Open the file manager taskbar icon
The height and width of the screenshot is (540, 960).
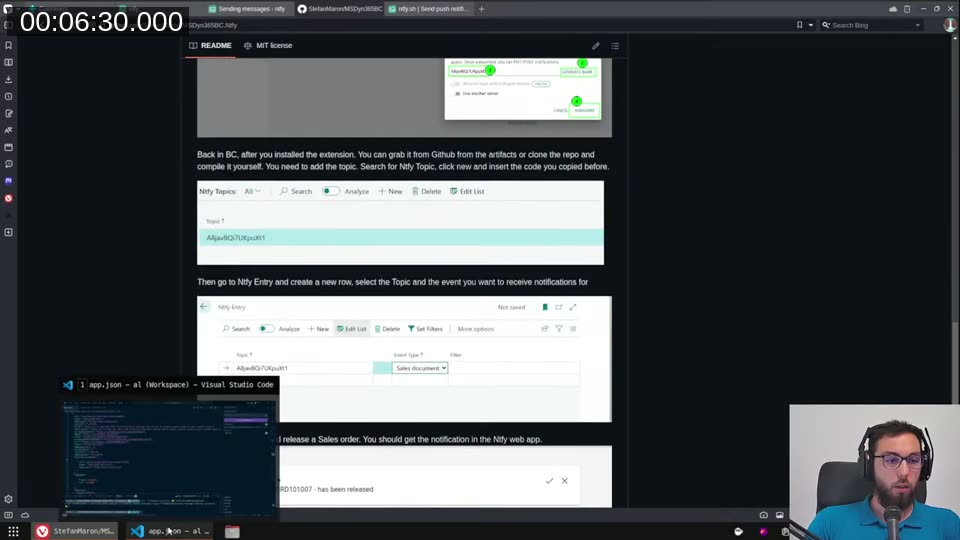232,531
